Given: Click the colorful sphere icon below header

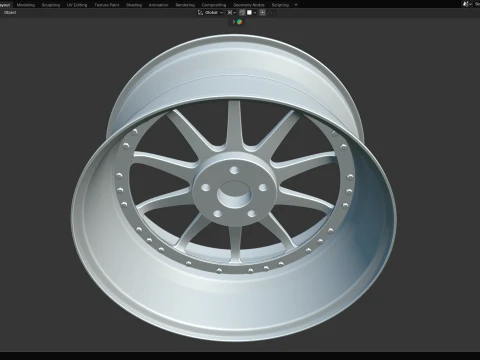Looking at the screenshot, I should click(x=239, y=22).
